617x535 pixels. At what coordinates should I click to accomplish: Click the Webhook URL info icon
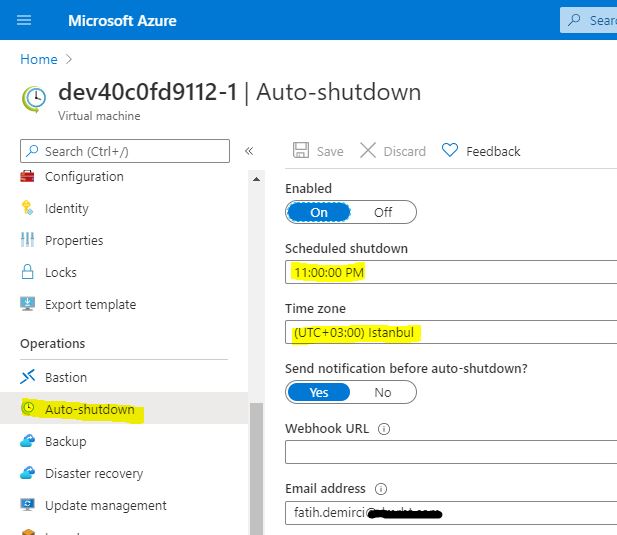(x=384, y=429)
